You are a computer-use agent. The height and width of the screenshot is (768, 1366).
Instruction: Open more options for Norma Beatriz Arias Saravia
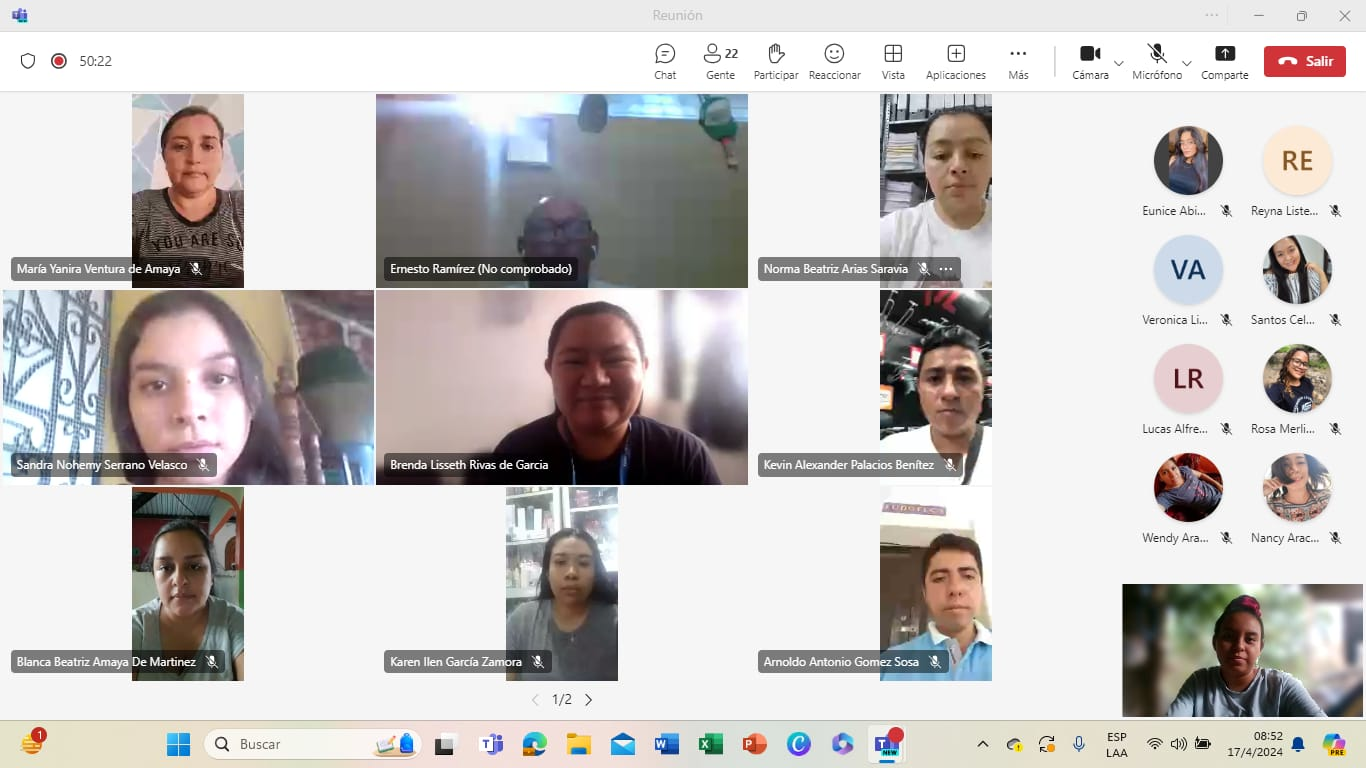[946, 269]
